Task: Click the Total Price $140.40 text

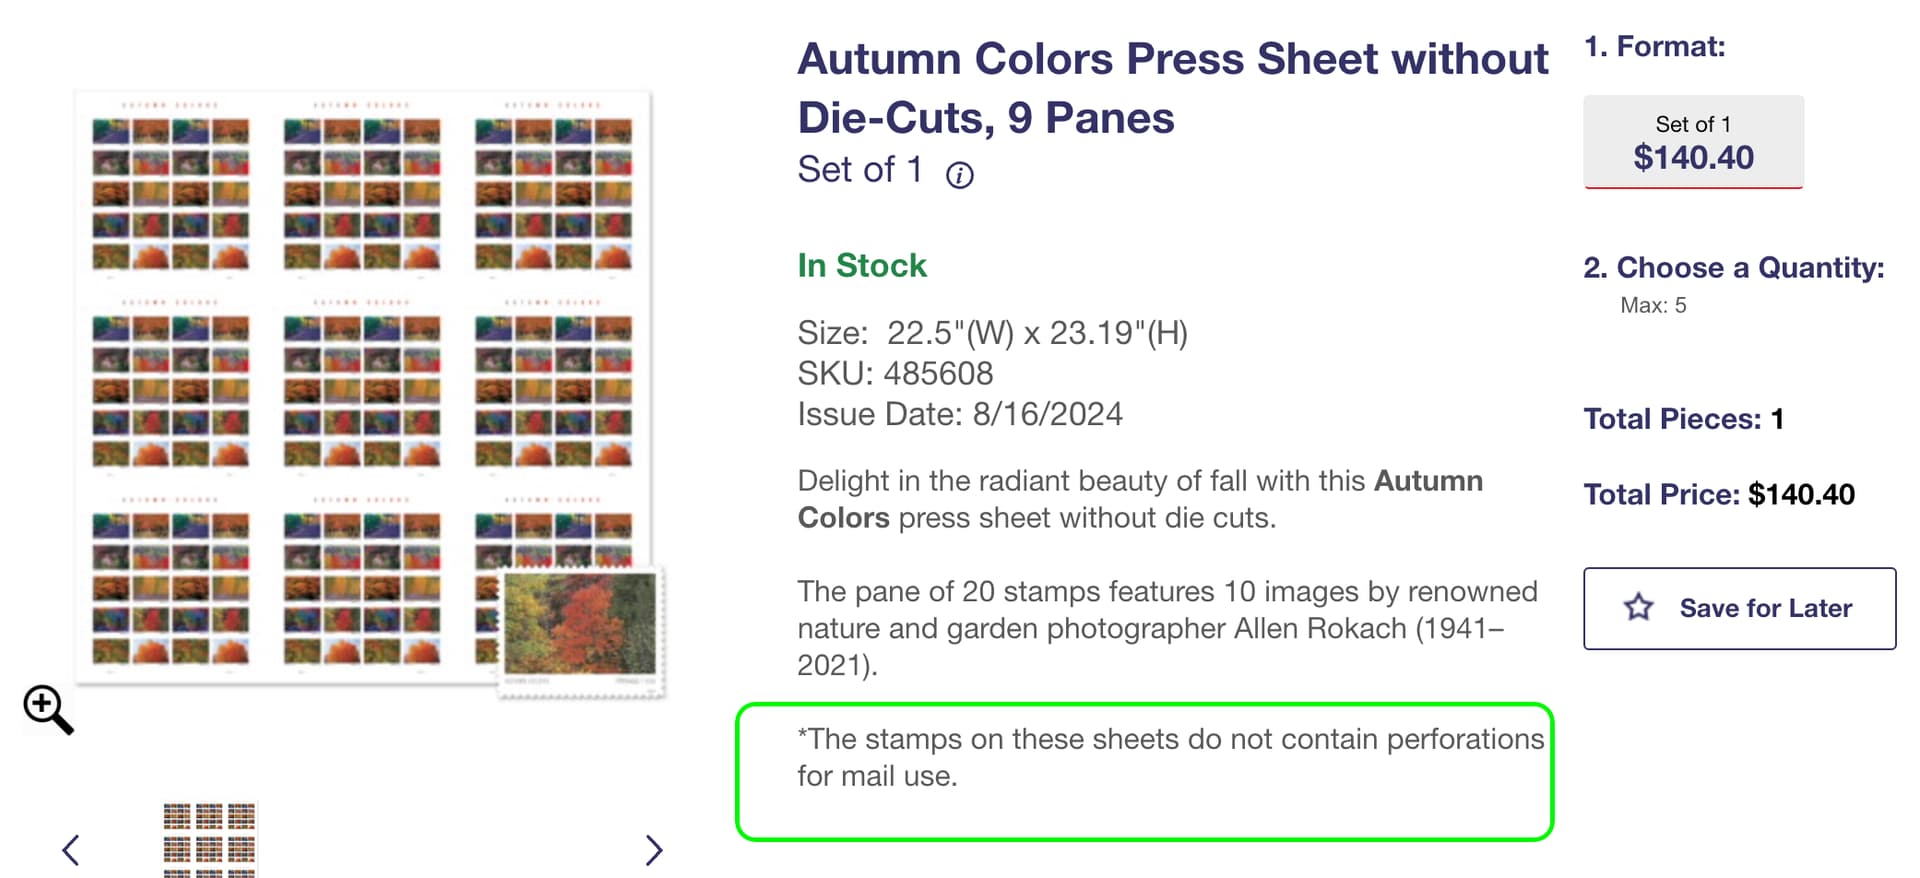Action: pyautogui.click(x=1718, y=495)
